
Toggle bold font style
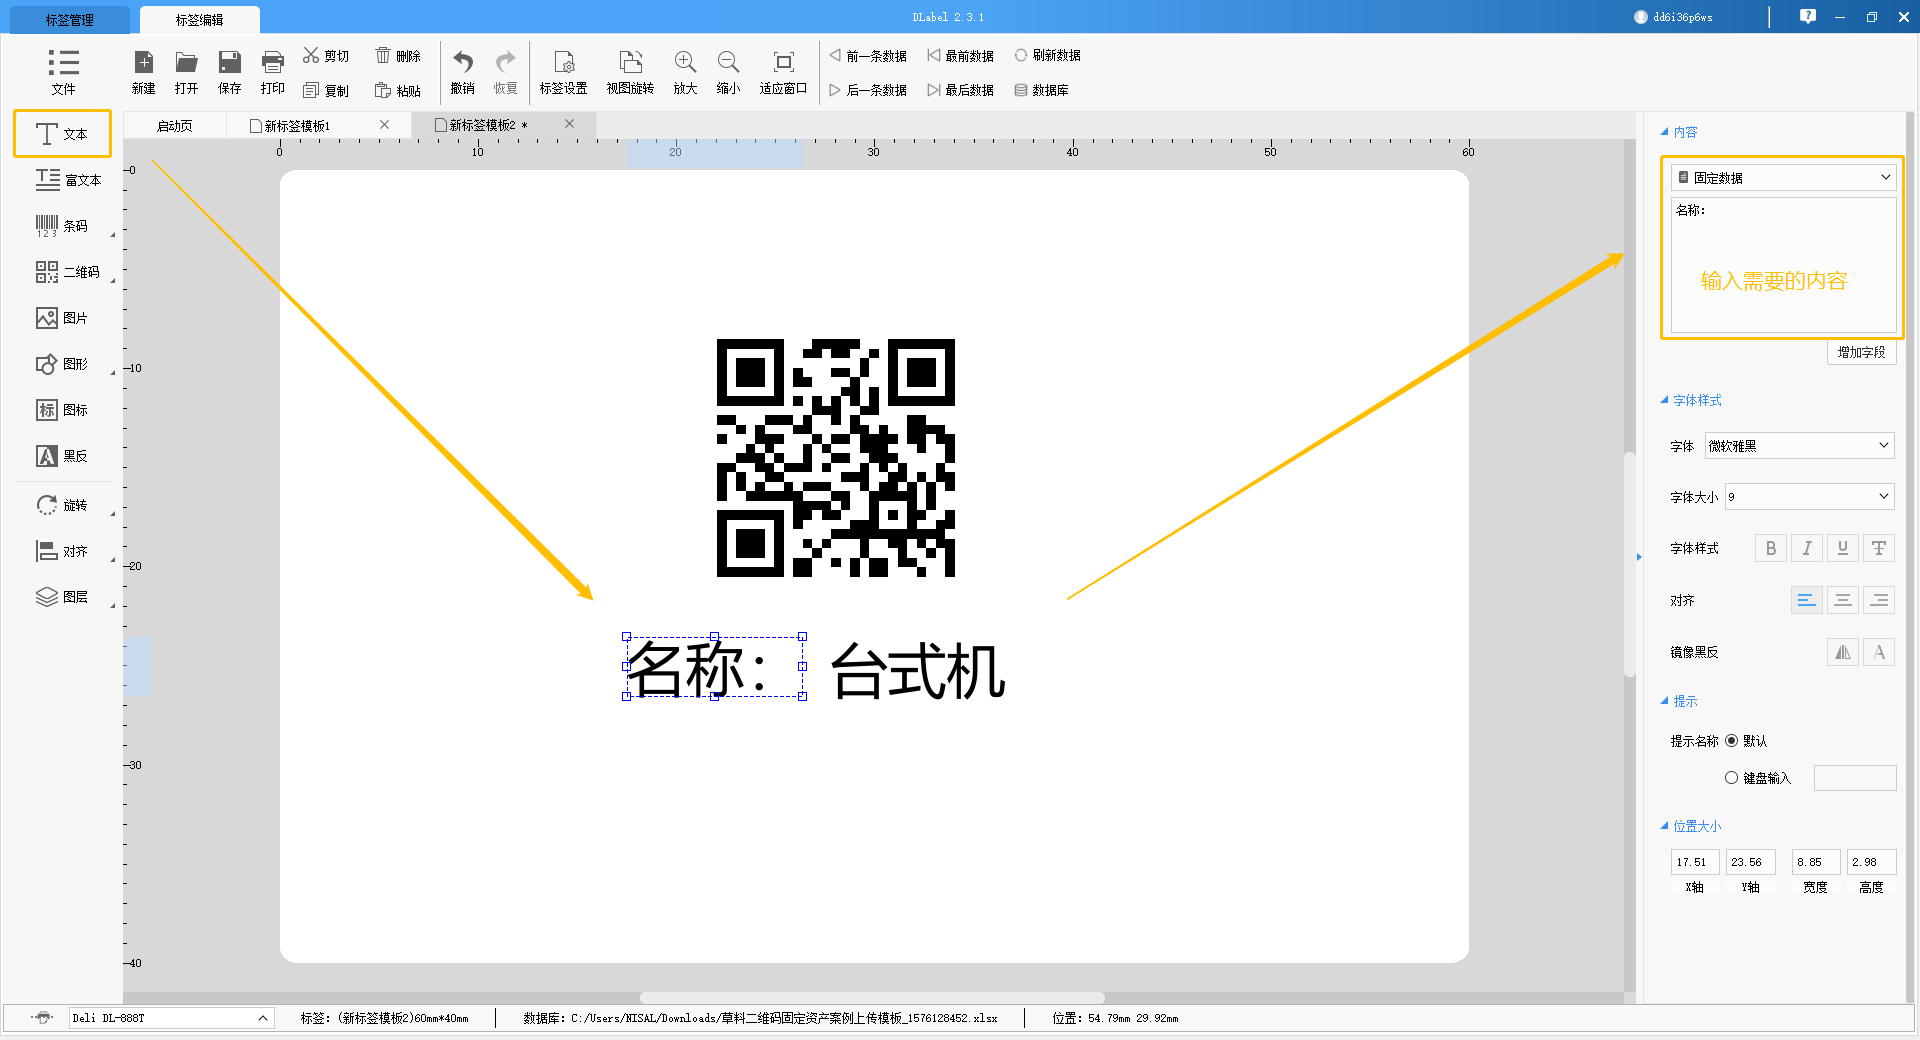[x=1770, y=548]
